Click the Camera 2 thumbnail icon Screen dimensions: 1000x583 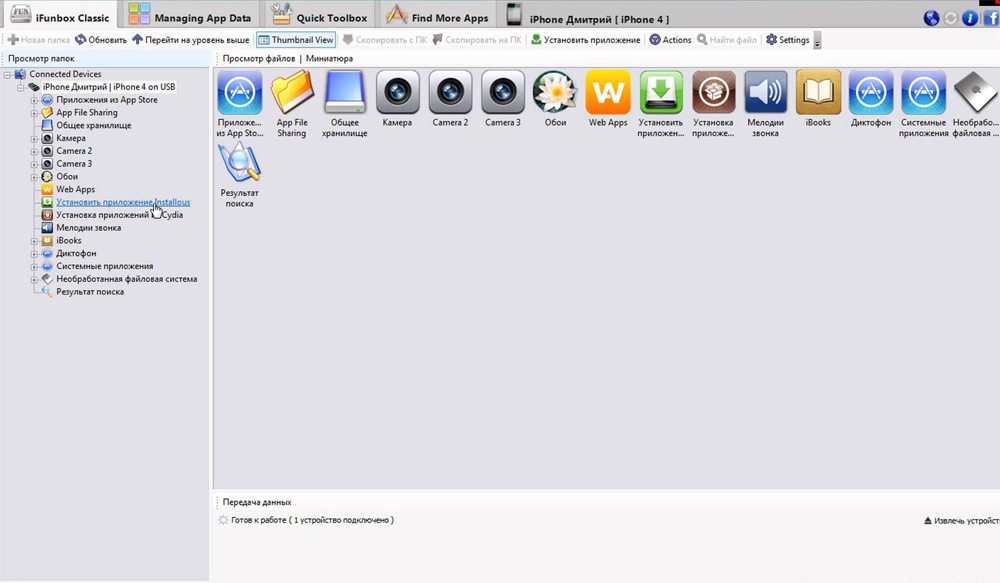click(450, 93)
